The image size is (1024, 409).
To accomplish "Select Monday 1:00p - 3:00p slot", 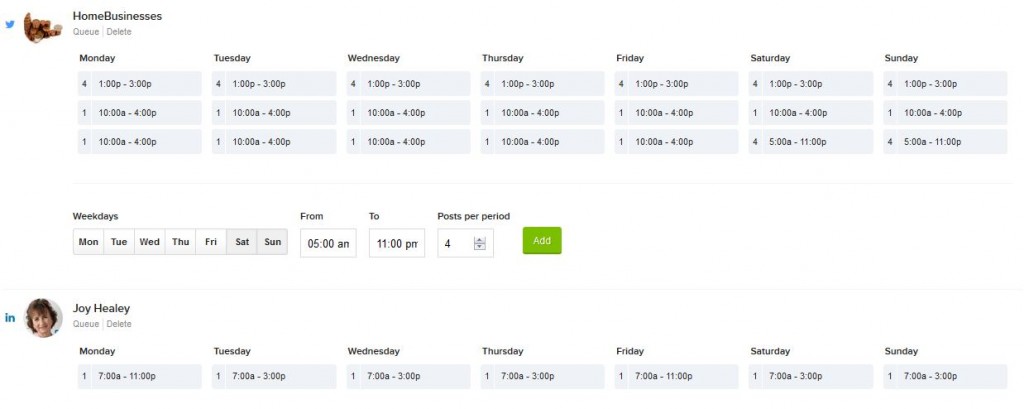I will tap(140, 84).
